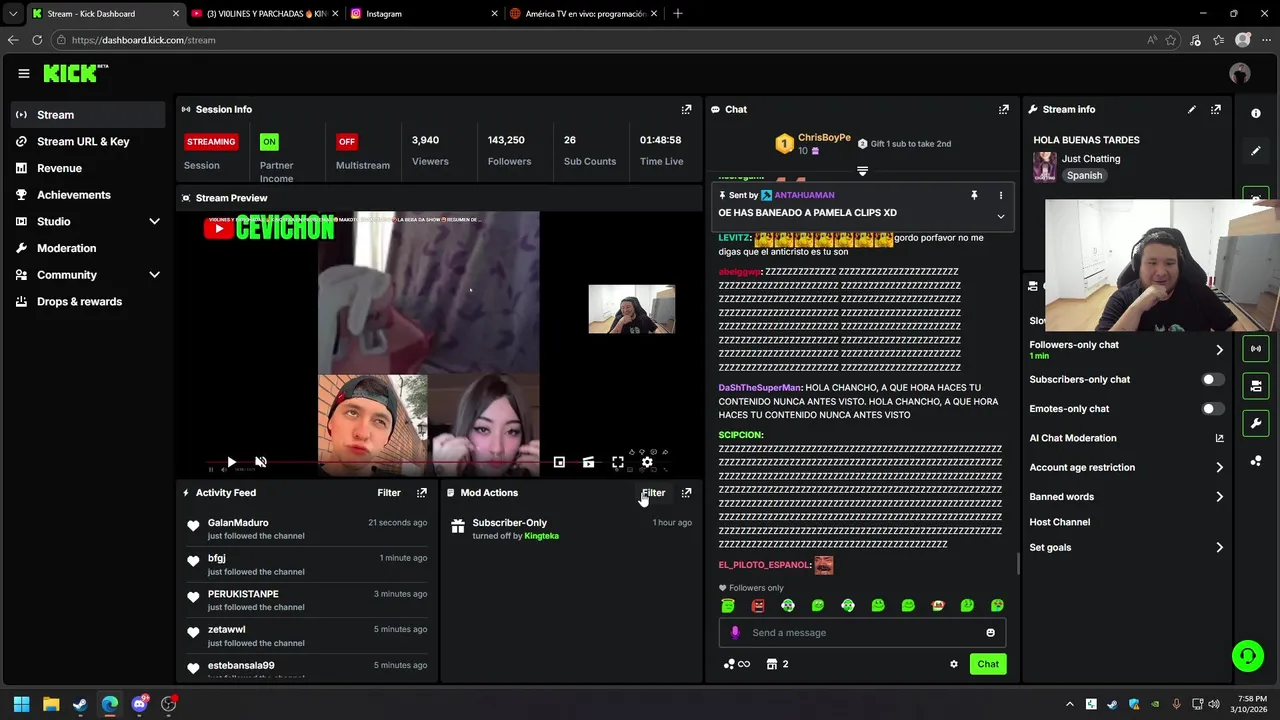This screenshot has width=1280, height=720.
Task: Open AI Chat Moderation external link
Action: [1219, 438]
